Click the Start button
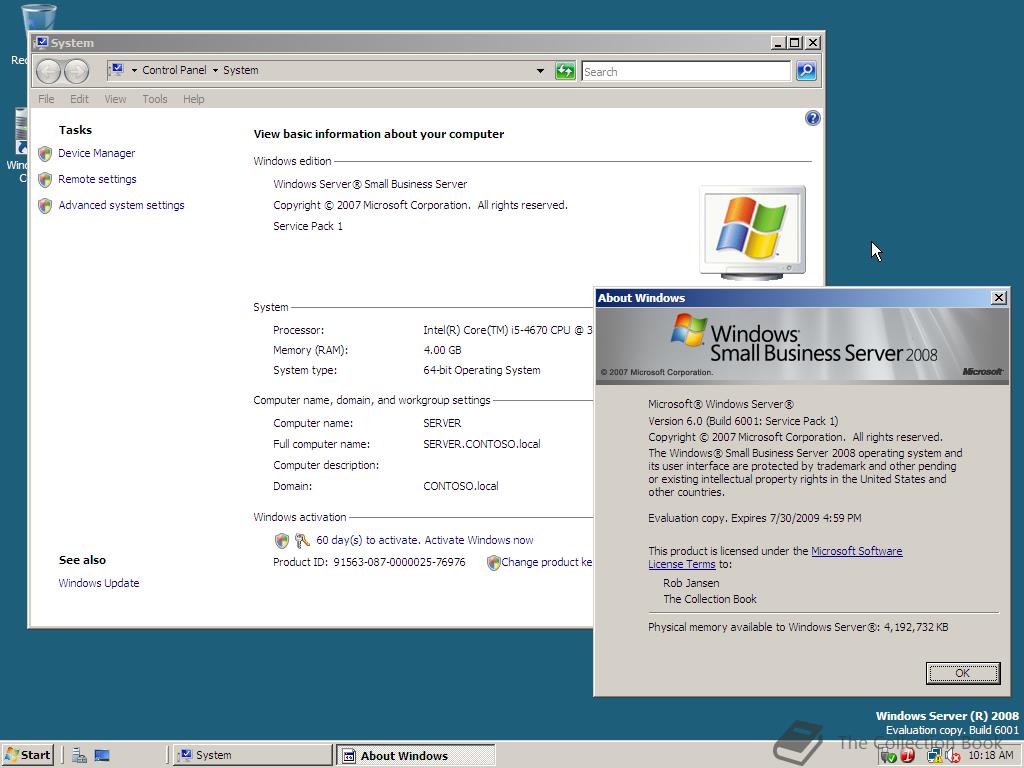Image resolution: width=1024 pixels, height=768 pixels. (x=27, y=755)
